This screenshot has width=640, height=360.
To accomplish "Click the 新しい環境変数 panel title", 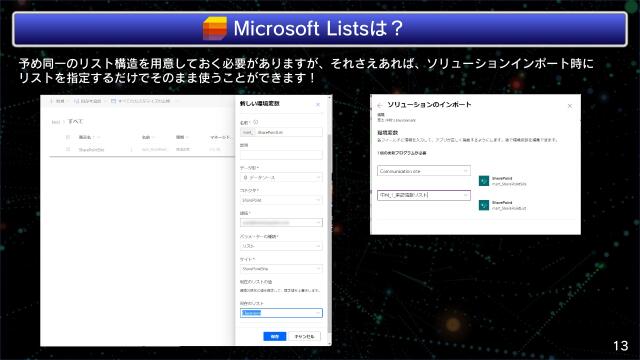I will point(260,104).
